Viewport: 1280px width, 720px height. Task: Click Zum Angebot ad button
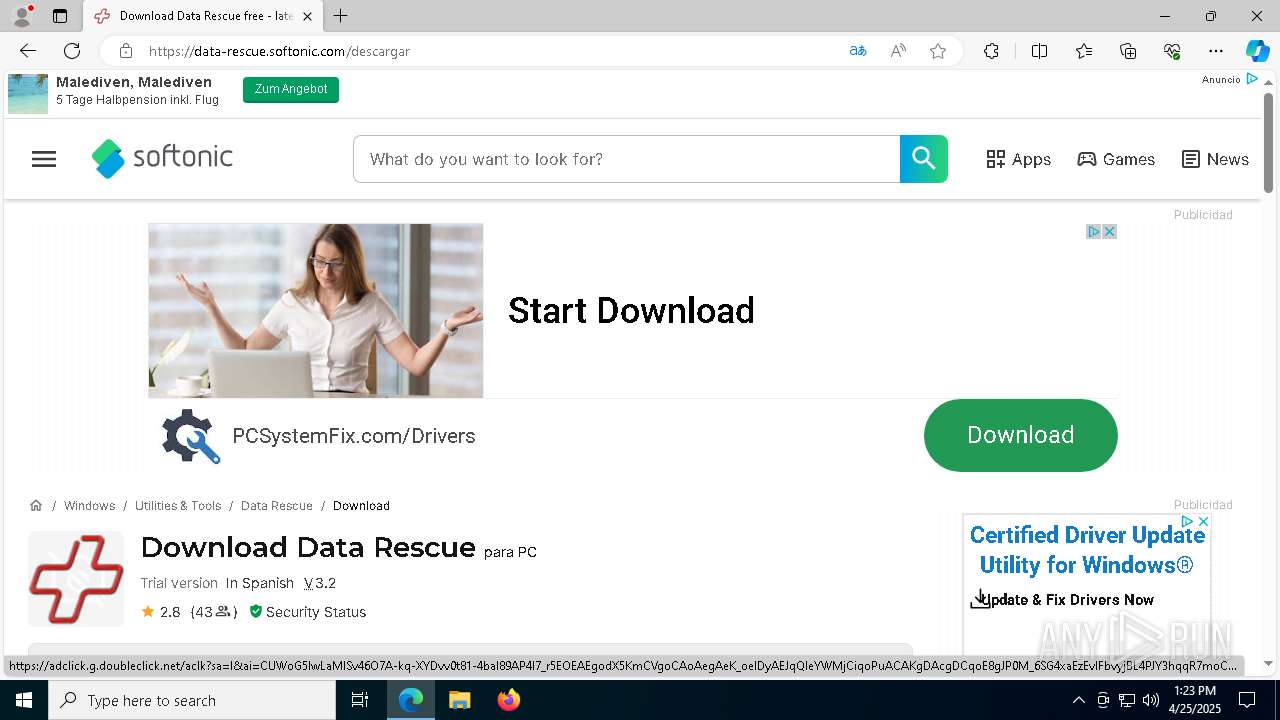coord(291,90)
